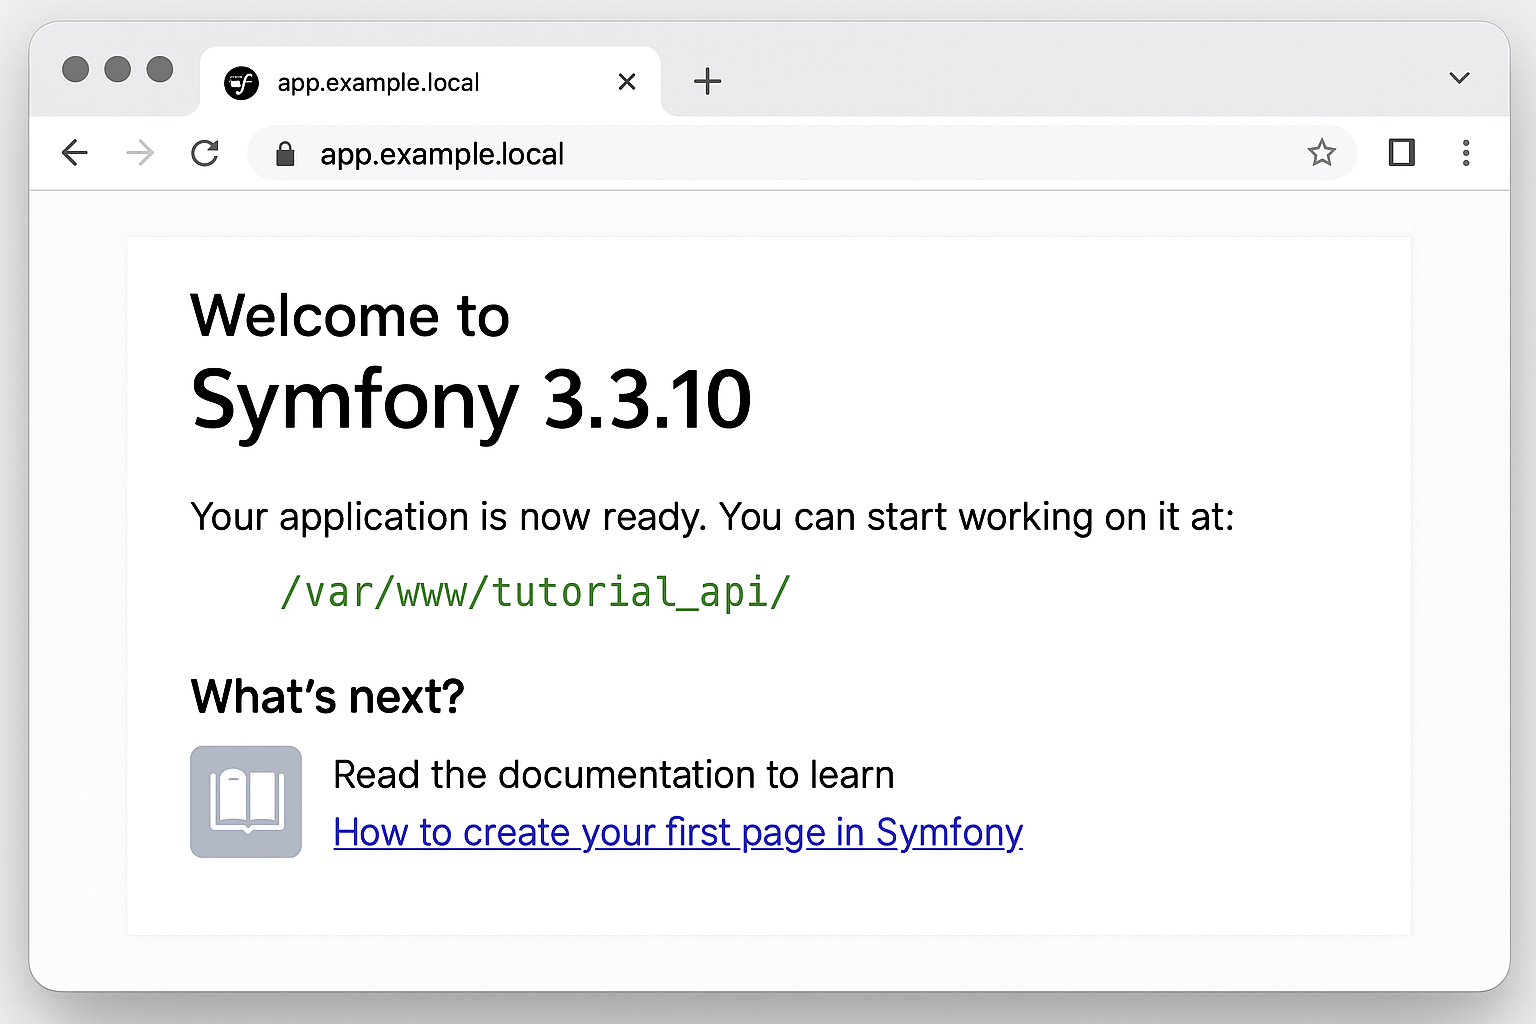Click the What's next? heading
The width and height of the screenshot is (1536, 1024).
(328, 696)
